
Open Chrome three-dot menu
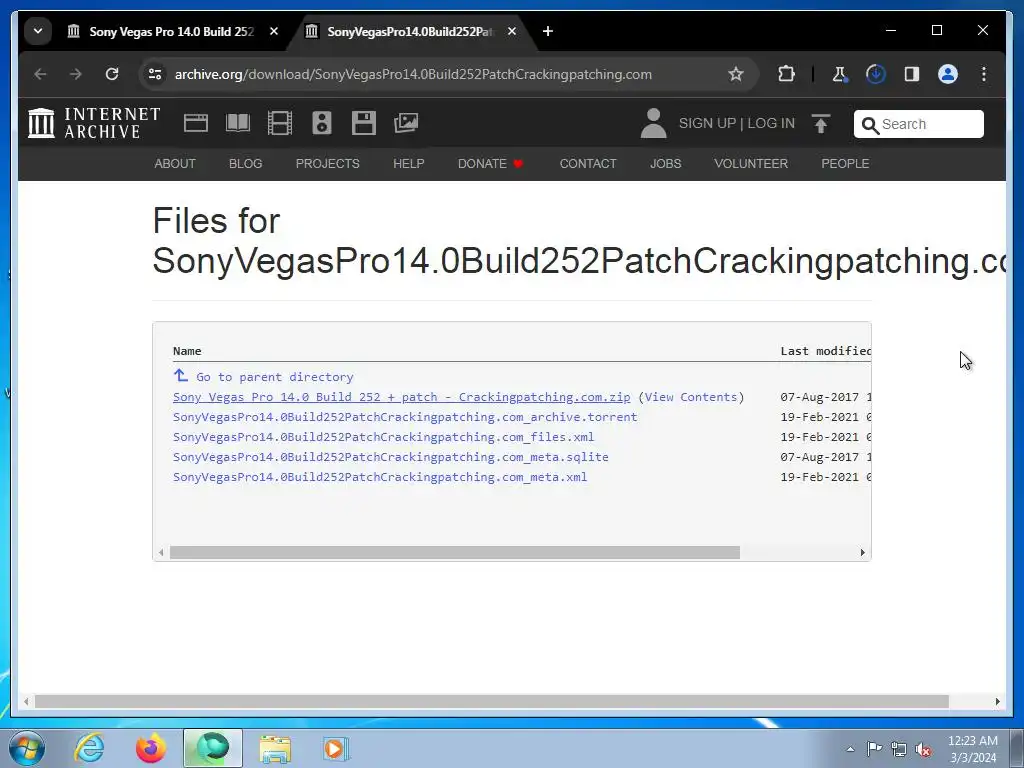(x=984, y=74)
